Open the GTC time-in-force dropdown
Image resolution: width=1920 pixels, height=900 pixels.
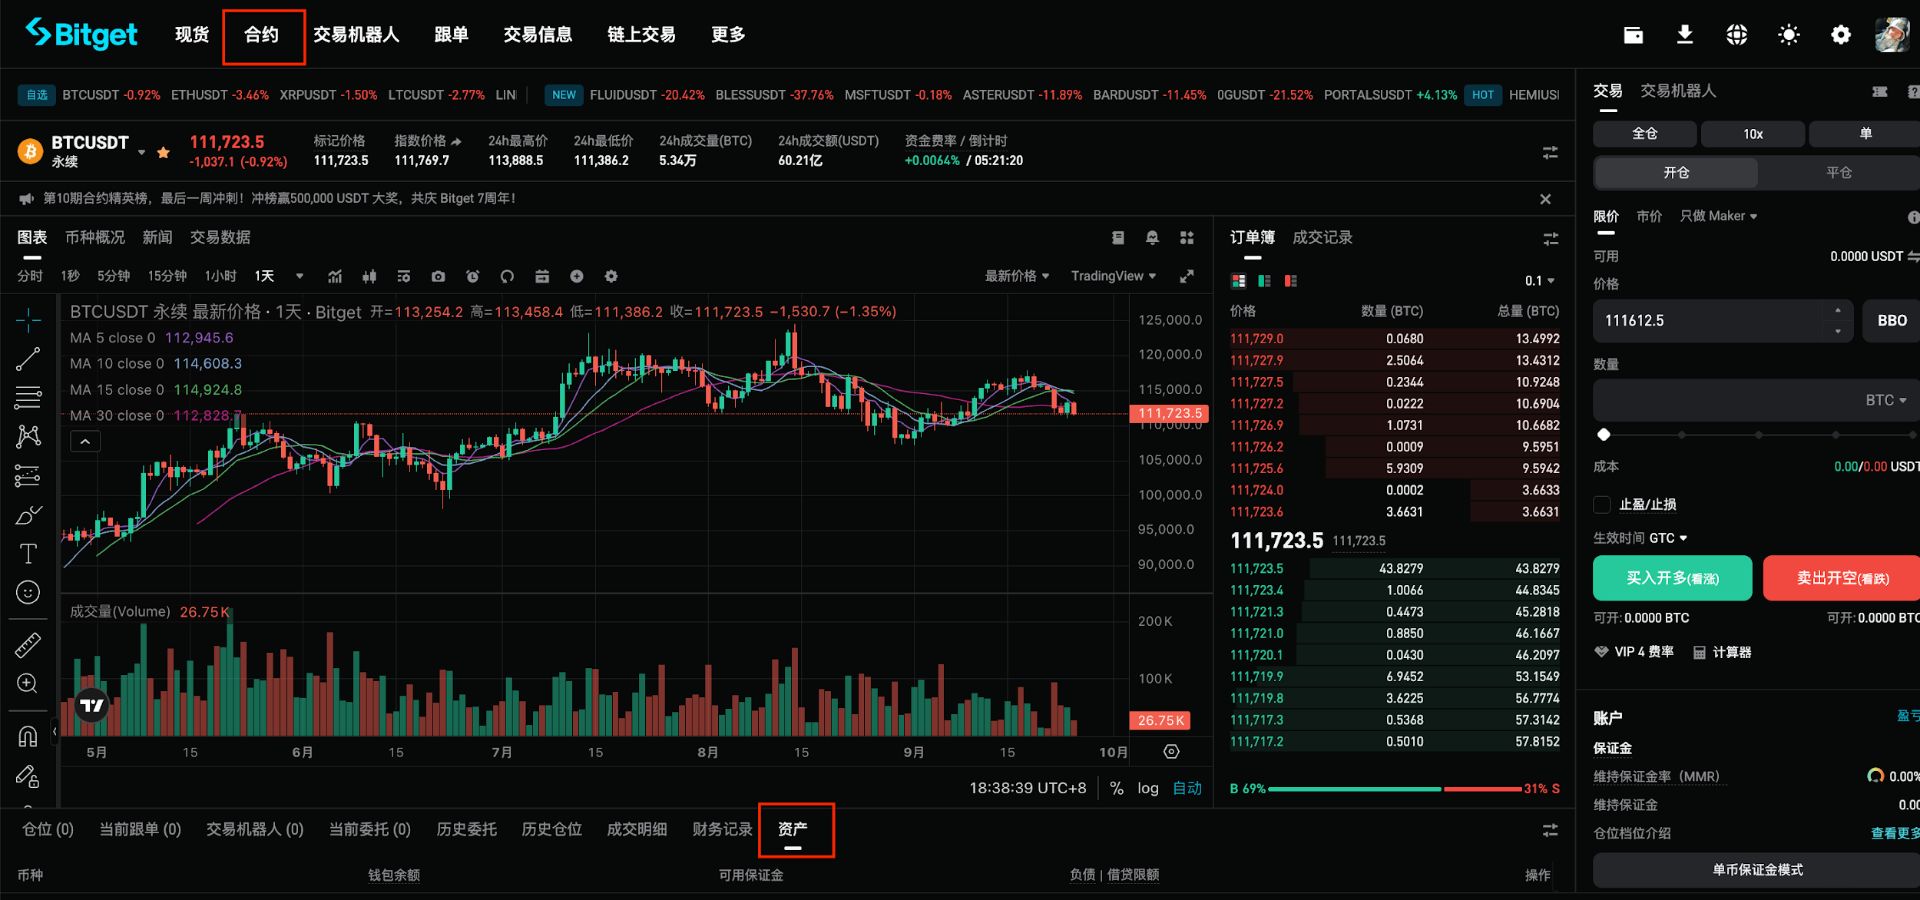click(x=1668, y=538)
